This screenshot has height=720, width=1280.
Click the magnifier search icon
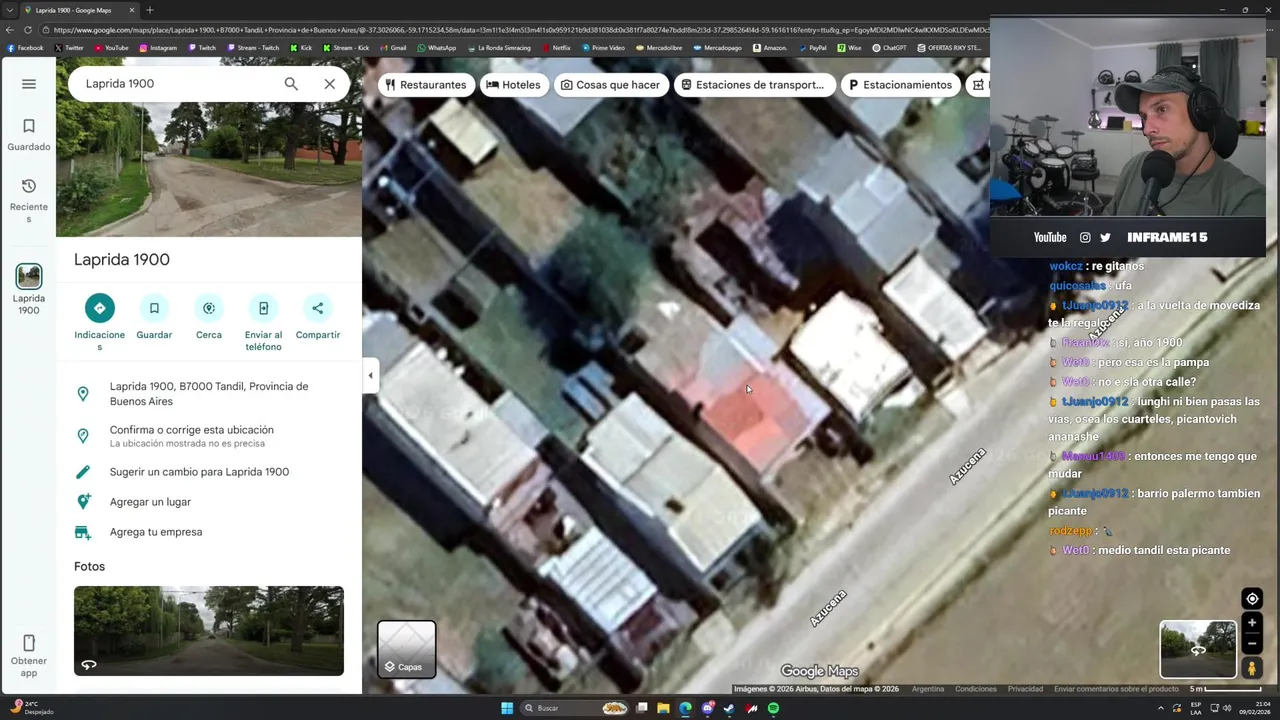click(x=291, y=84)
